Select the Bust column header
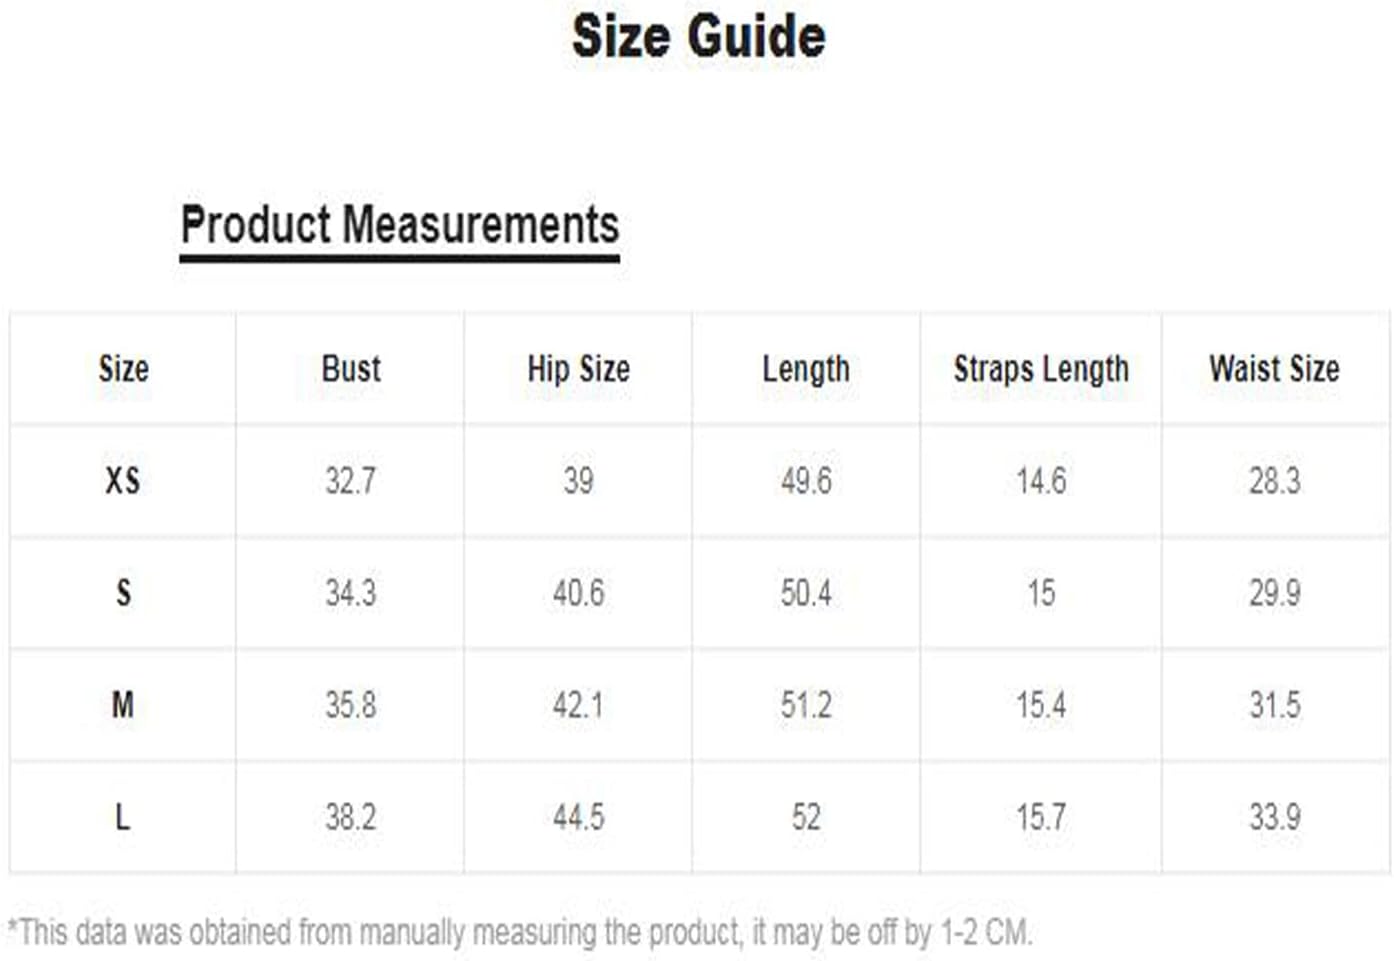 pos(351,369)
